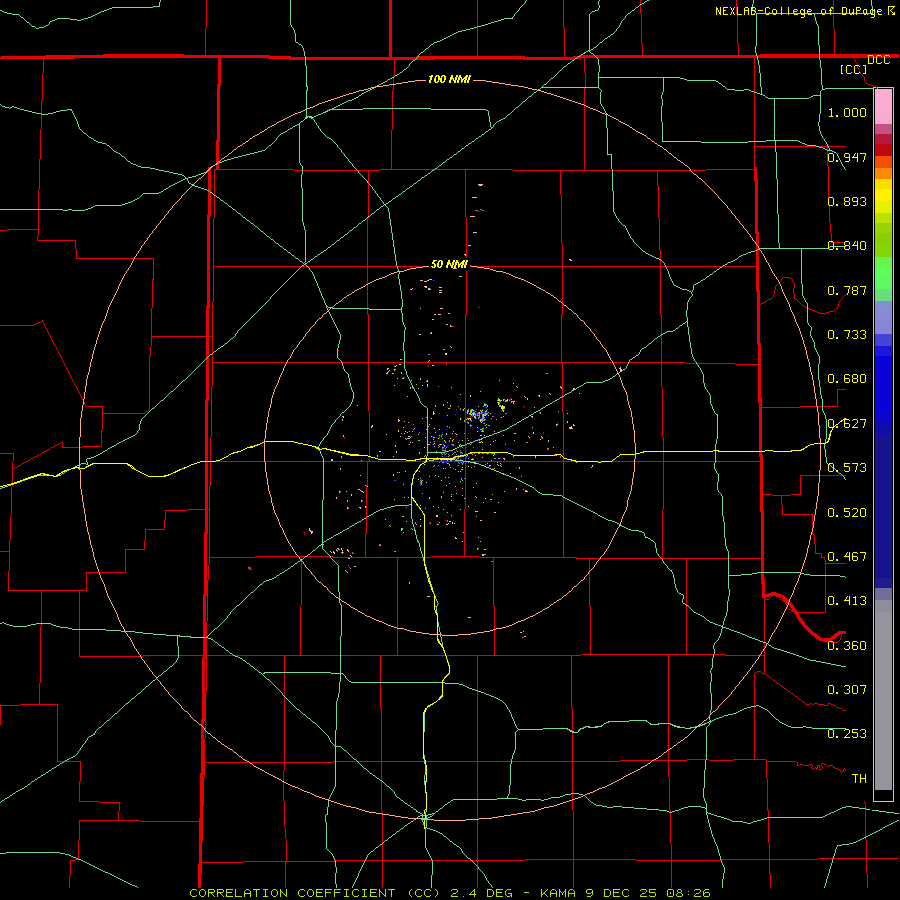This screenshot has height=900, width=900.
Task: Click the thick red river line at right
Action: click(804, 617)
